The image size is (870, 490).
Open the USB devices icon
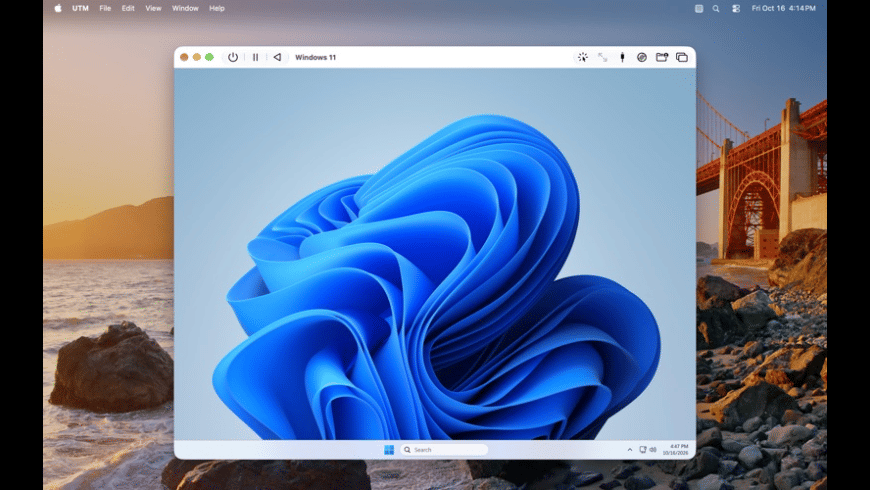[x=623, y=57]
